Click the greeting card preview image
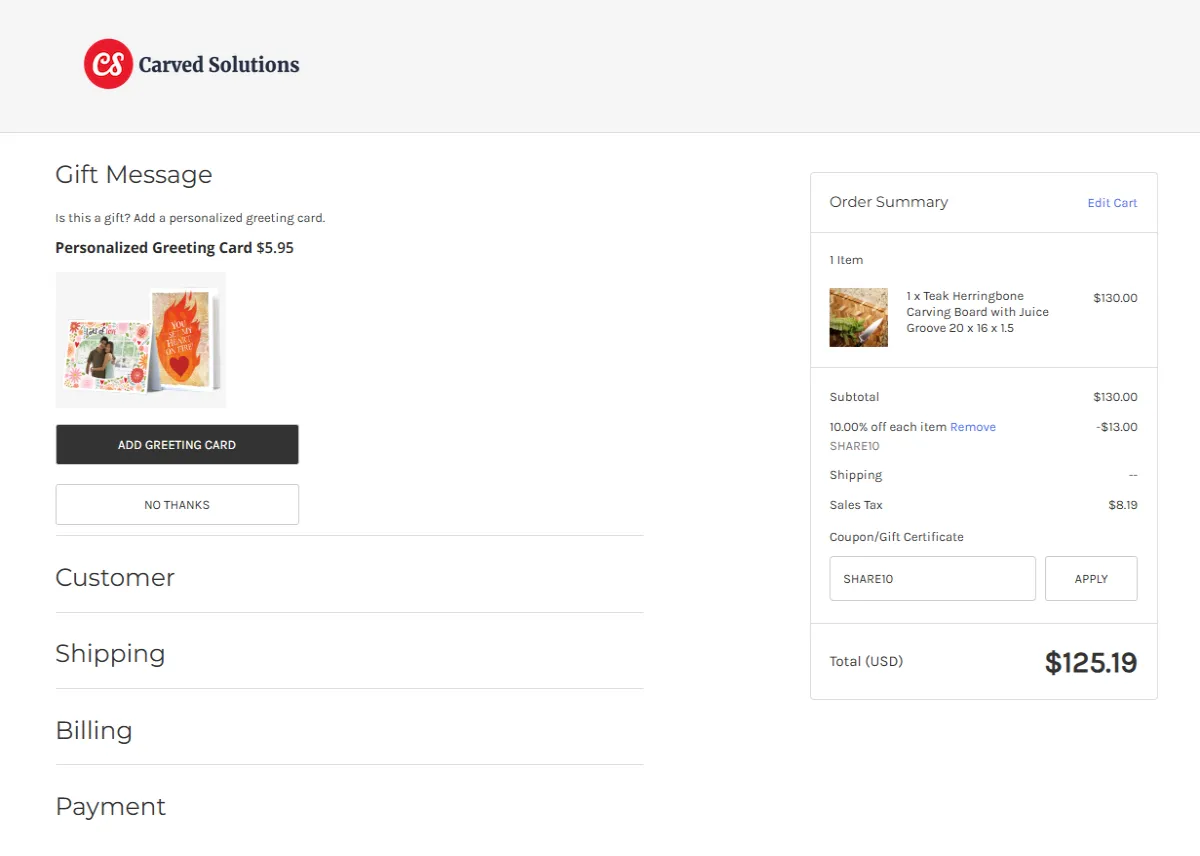Screen dimensions: 1200x856 [140, 339]
